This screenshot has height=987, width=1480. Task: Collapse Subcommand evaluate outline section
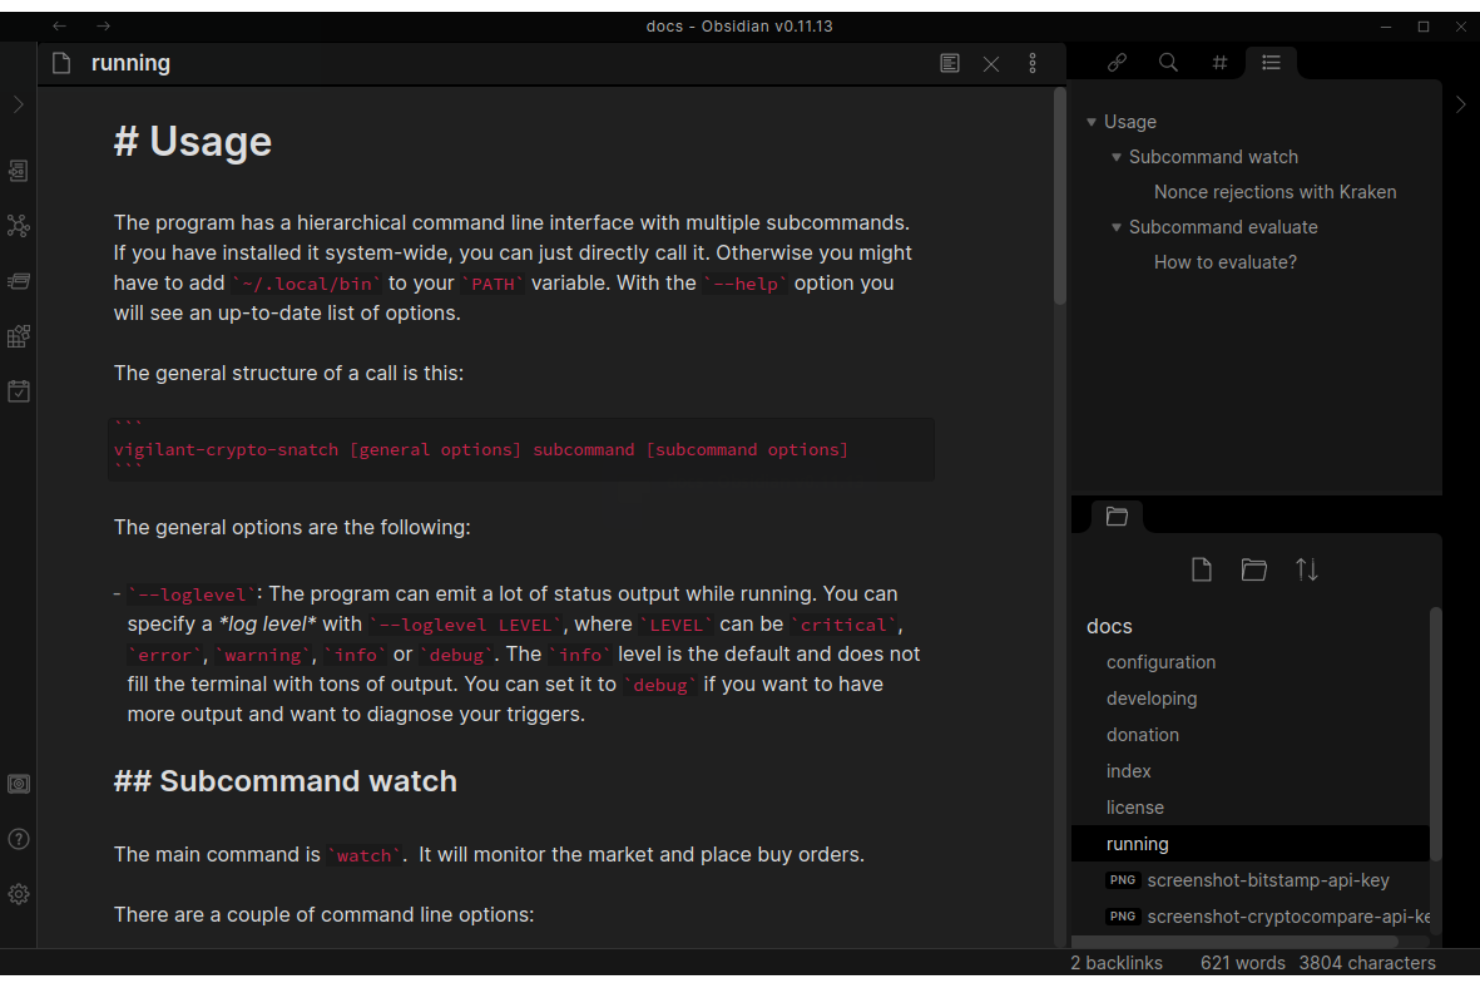tap(1116, 227)
